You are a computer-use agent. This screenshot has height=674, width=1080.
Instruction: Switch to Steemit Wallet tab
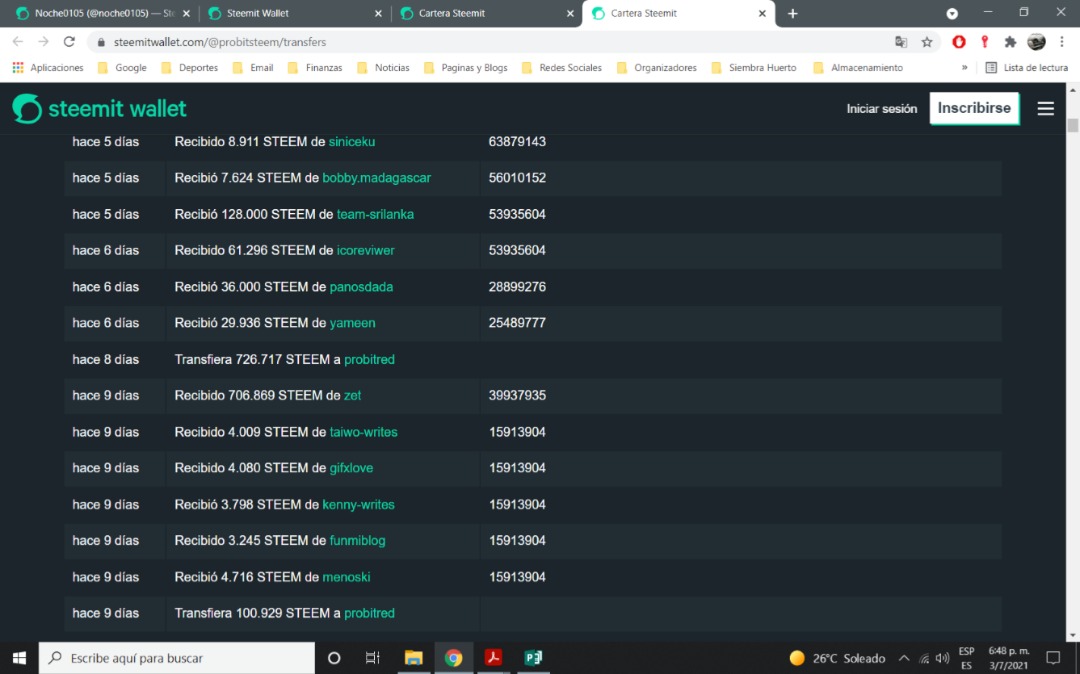point(295,14)
